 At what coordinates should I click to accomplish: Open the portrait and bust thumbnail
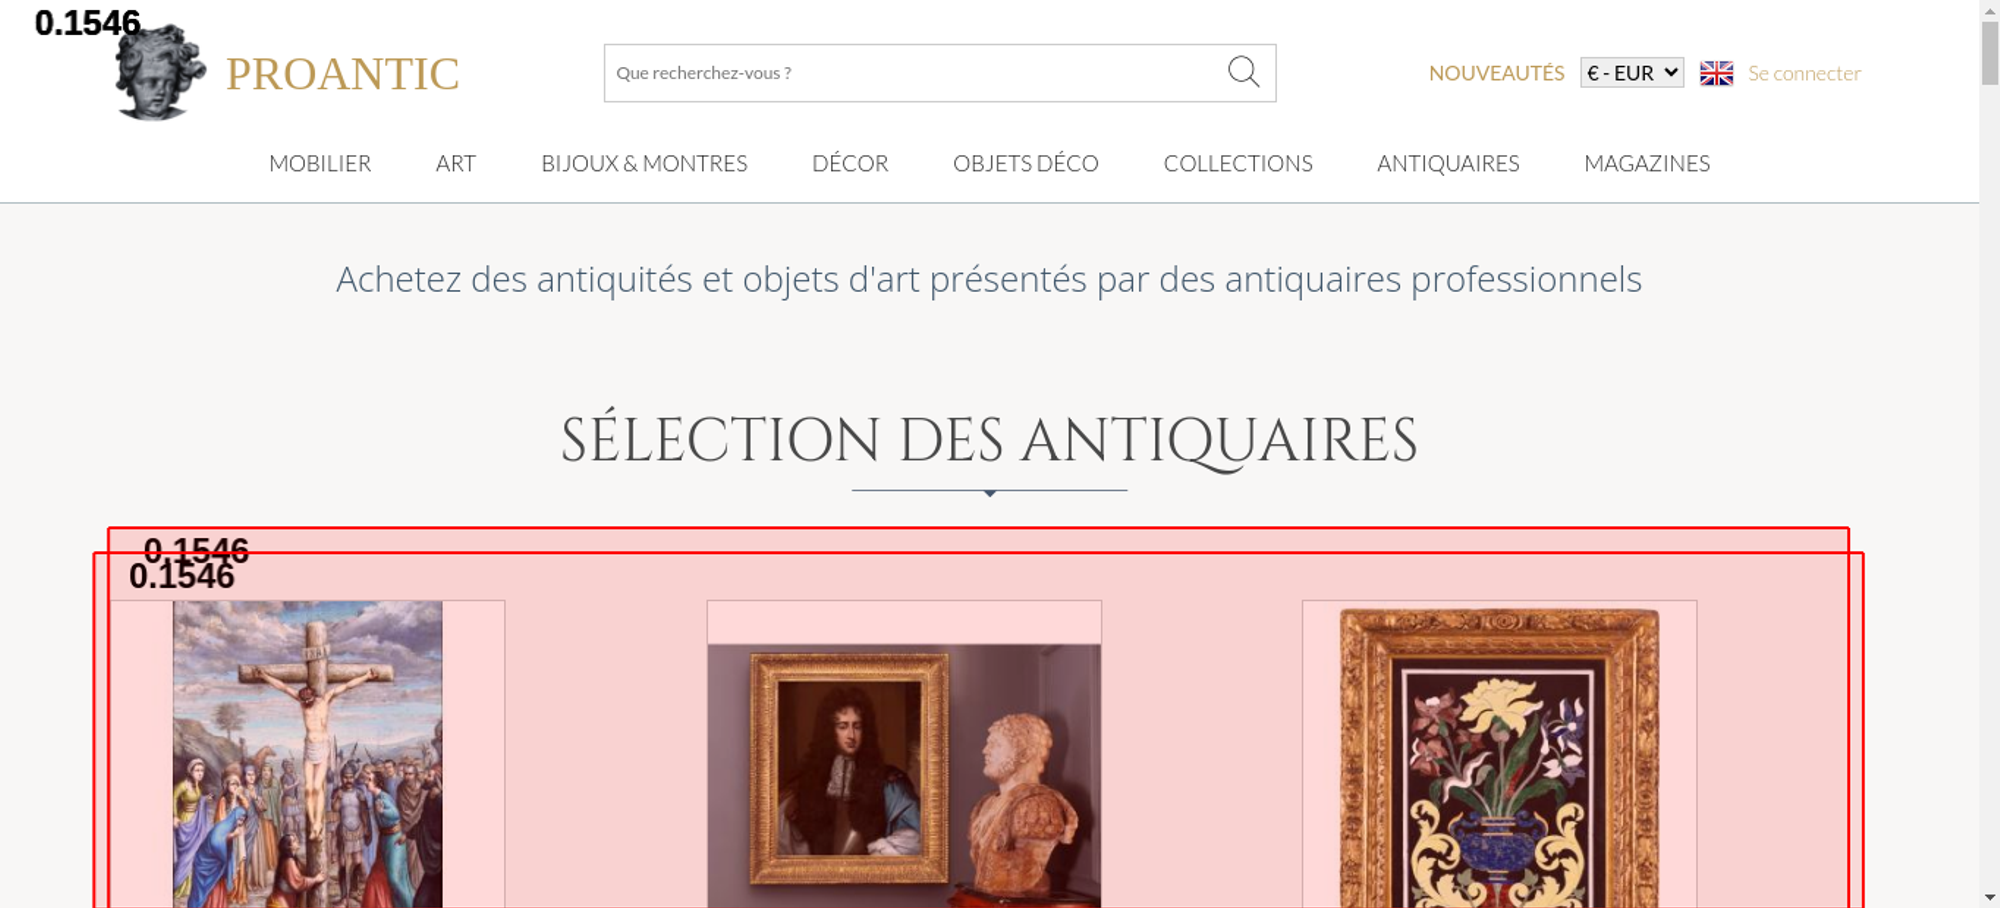click(x=904, y=776)
